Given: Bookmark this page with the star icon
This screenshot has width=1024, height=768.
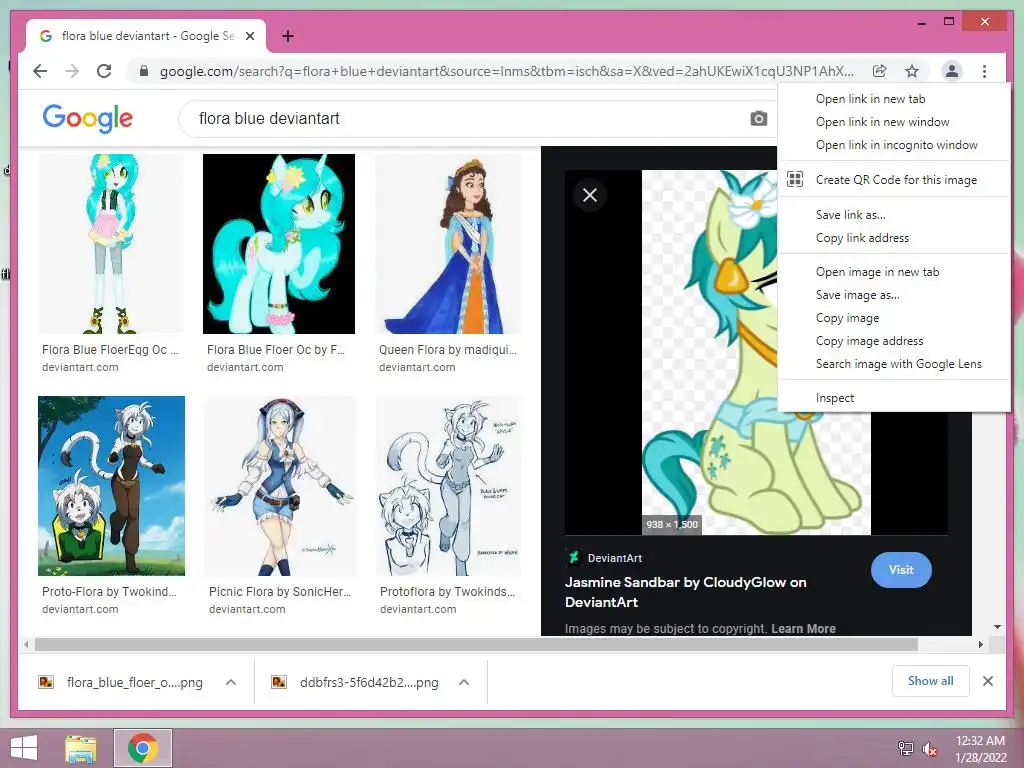Looking at the screenshot, I should click(x=912, y=71).
